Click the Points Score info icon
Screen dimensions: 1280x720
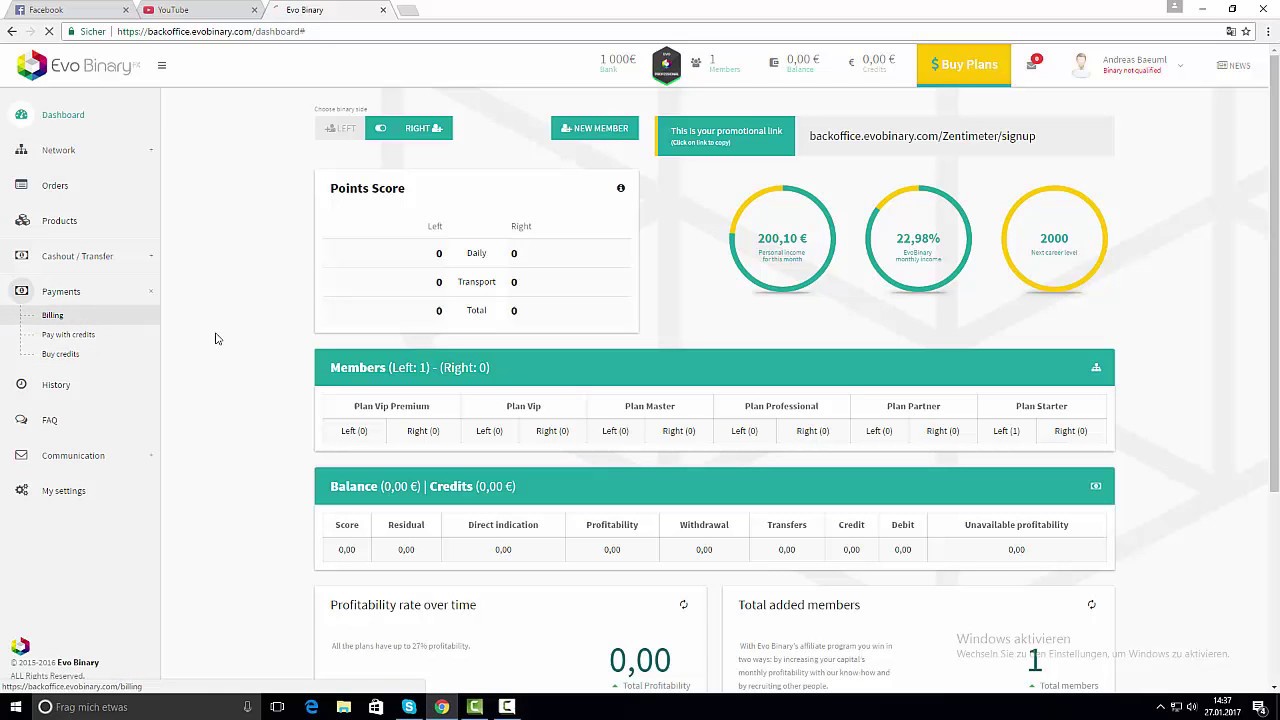coord(621,188)
